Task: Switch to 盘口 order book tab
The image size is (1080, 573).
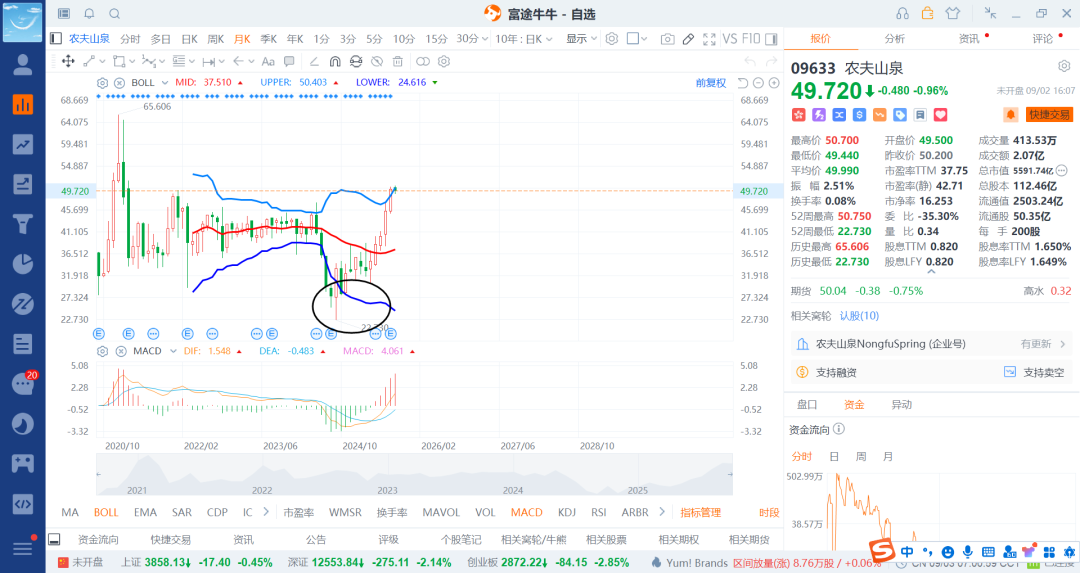Action: [x=807, y=405]
